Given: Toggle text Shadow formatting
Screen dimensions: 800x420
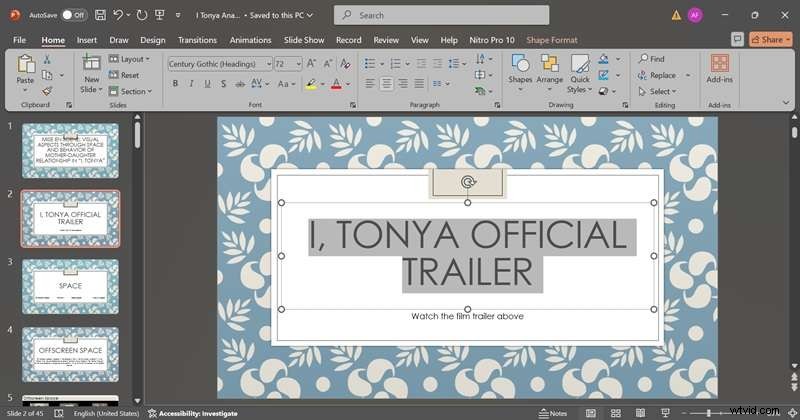Looking at the screenshot, I should [x=223, y=84].
